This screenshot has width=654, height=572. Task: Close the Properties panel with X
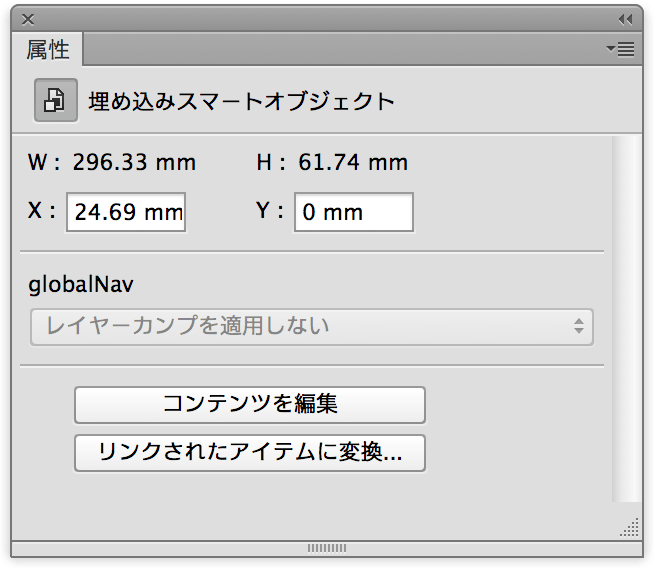pos(28,19)
